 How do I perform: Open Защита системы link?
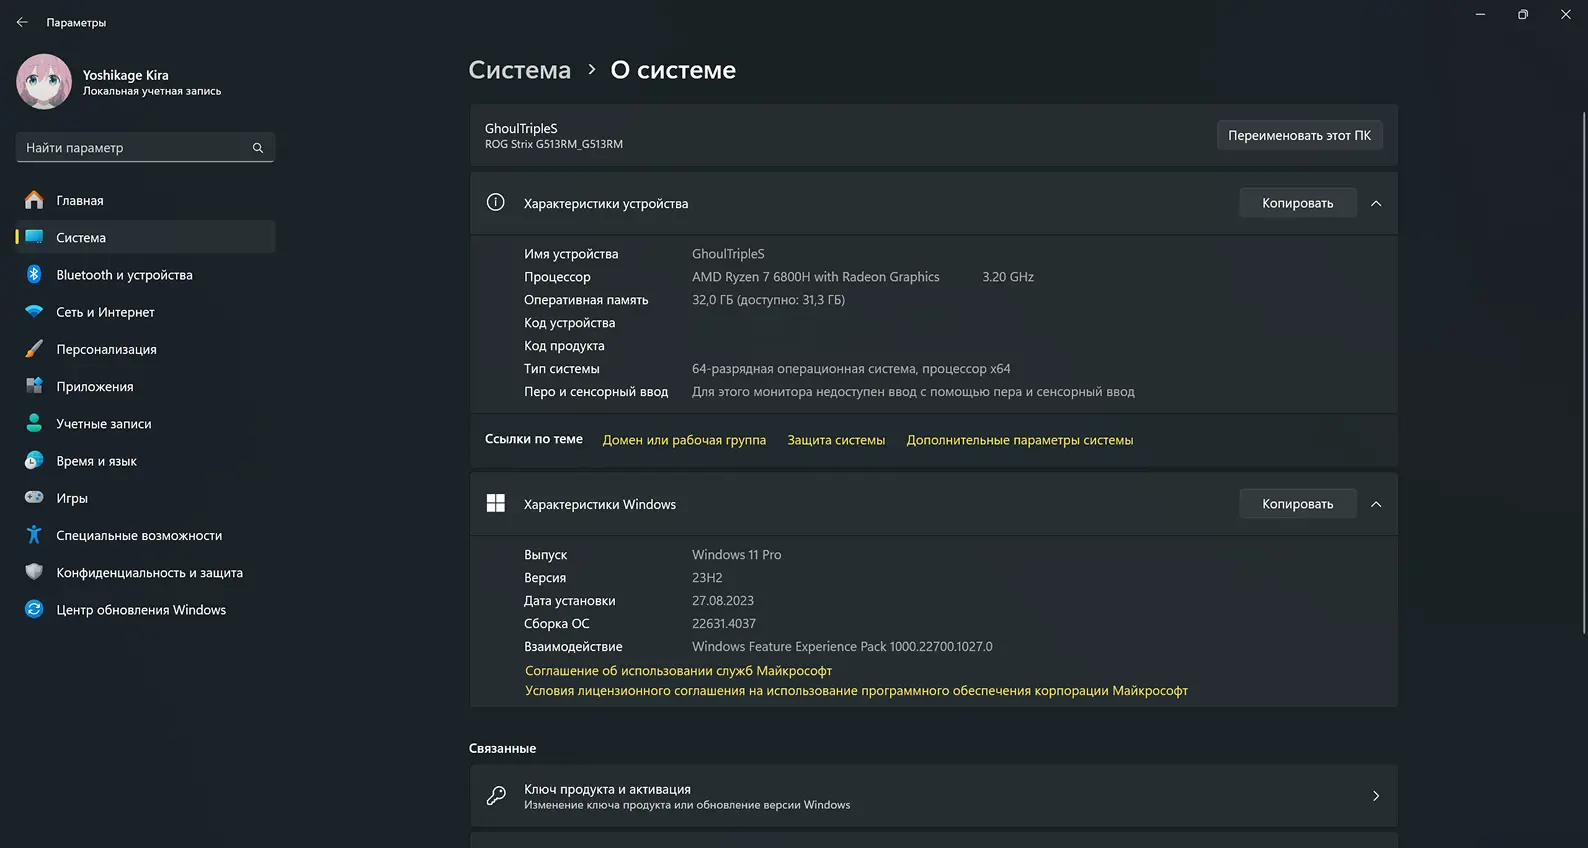point(836,440)
